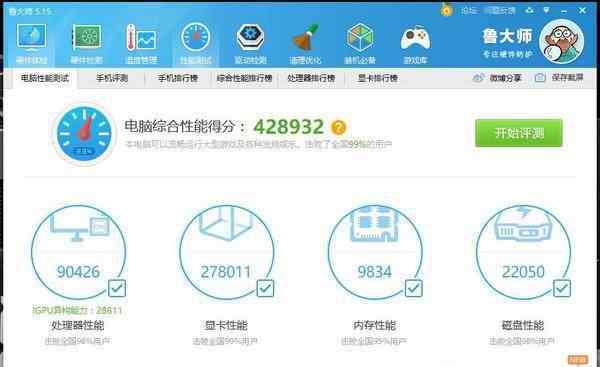This screenshot has height=367, width=600.
Task: Click the cloud-shaped icon in title bar
Action: coord(530,10)
